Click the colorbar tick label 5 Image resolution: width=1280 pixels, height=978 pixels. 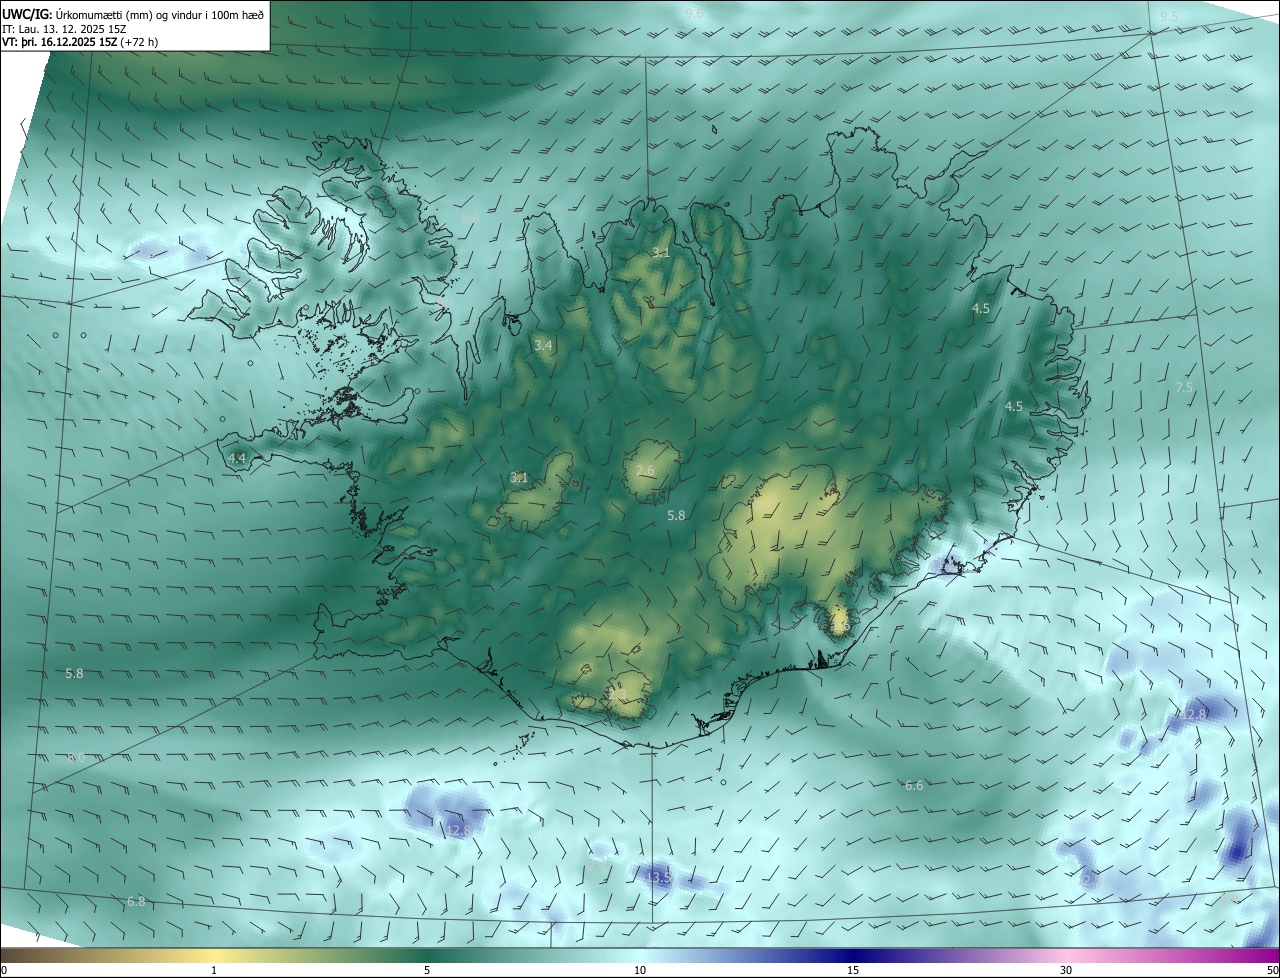[427, 970]
